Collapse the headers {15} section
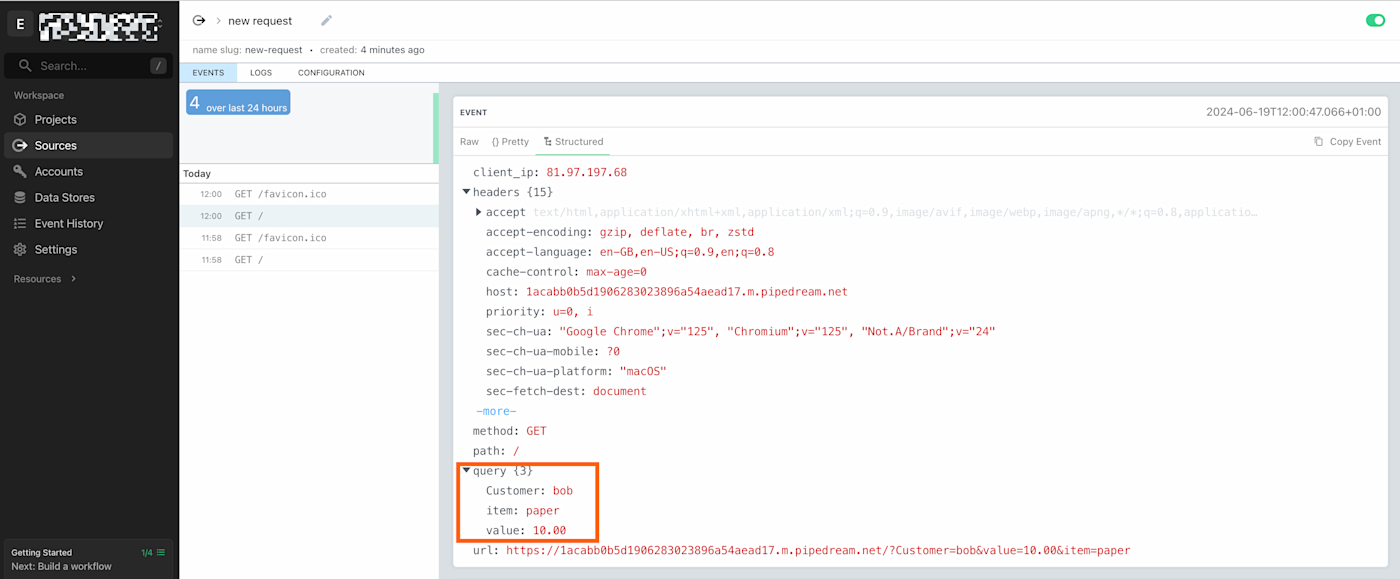 467,192
